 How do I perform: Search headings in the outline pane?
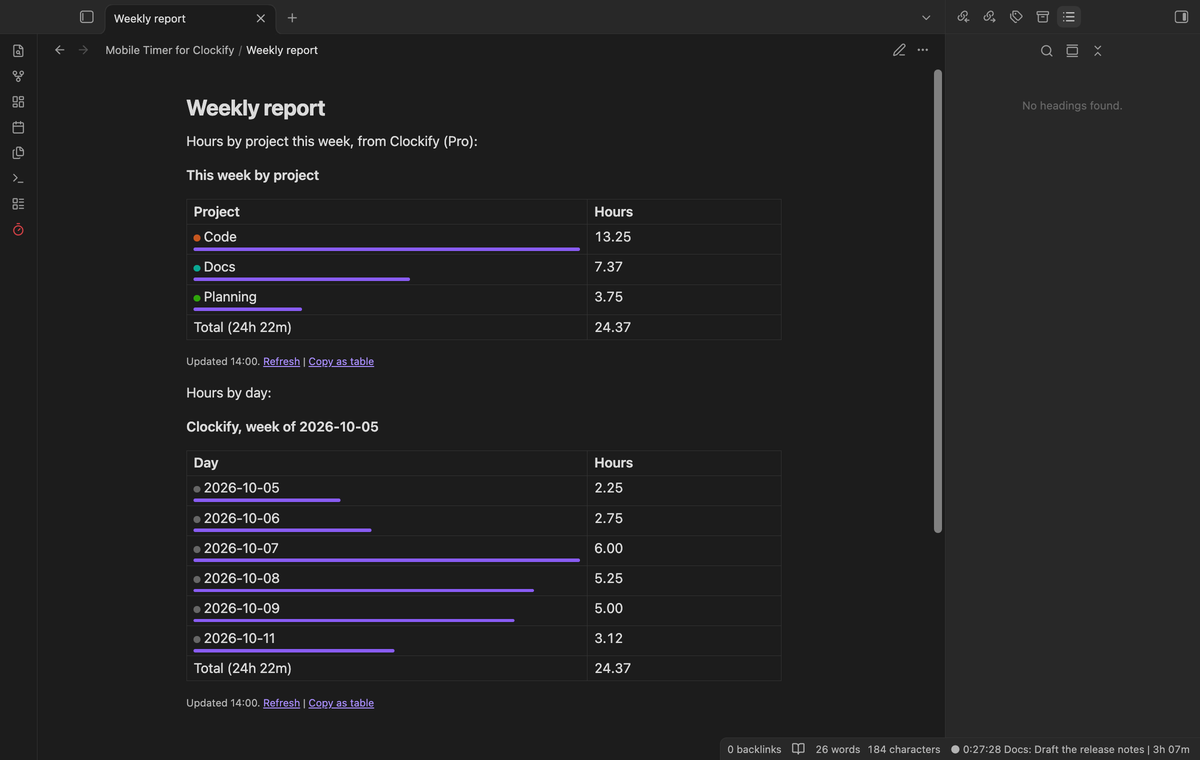[1046, 51]
